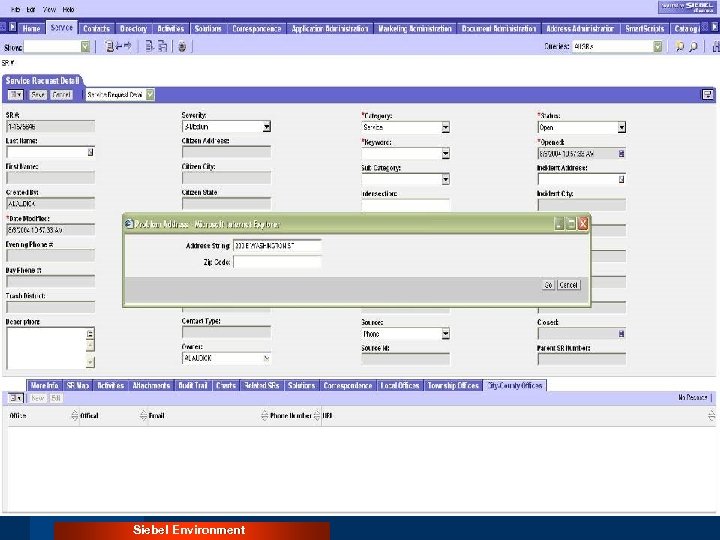This screenshot has width=720, height=540.
Task: Switch to the More Info view tab
Action: click(45, 385)
